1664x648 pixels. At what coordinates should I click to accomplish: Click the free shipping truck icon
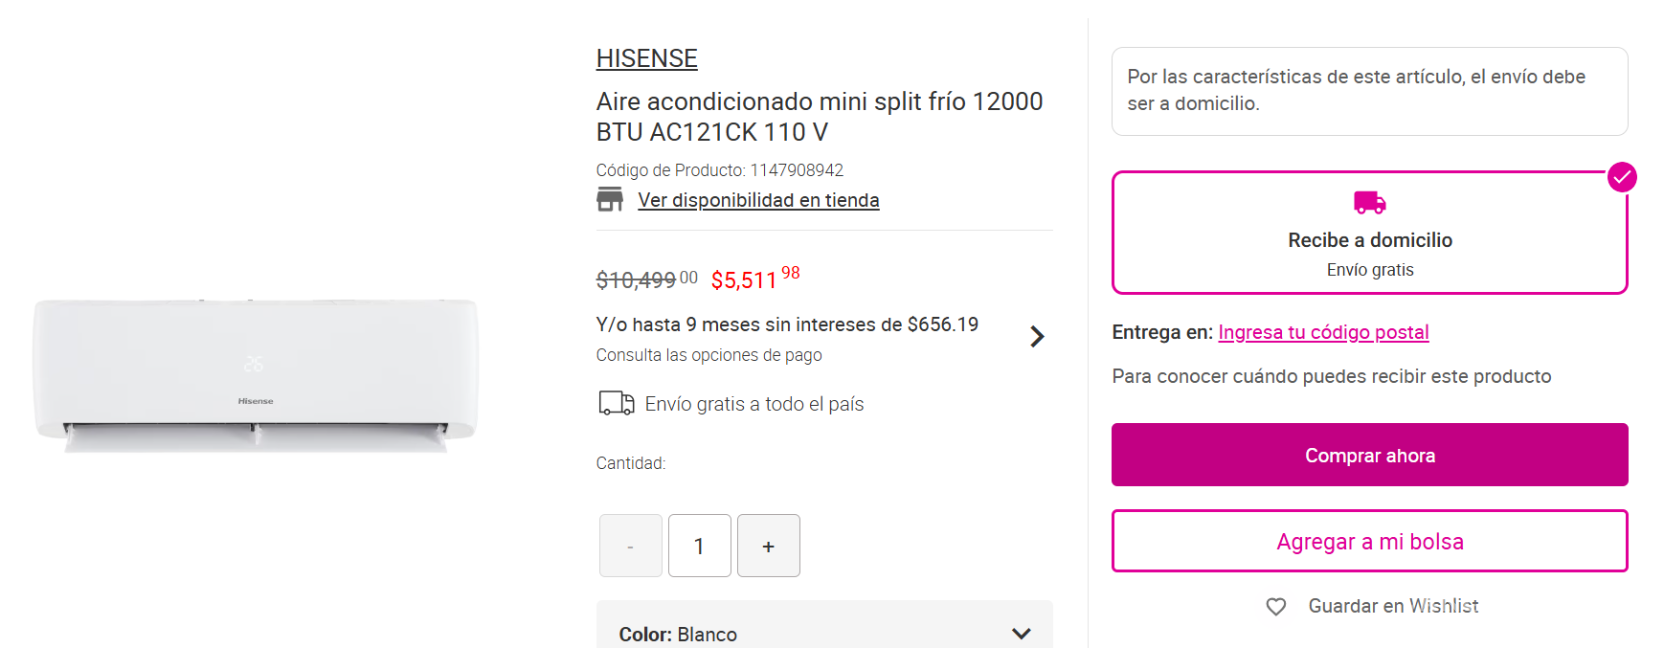616,403
